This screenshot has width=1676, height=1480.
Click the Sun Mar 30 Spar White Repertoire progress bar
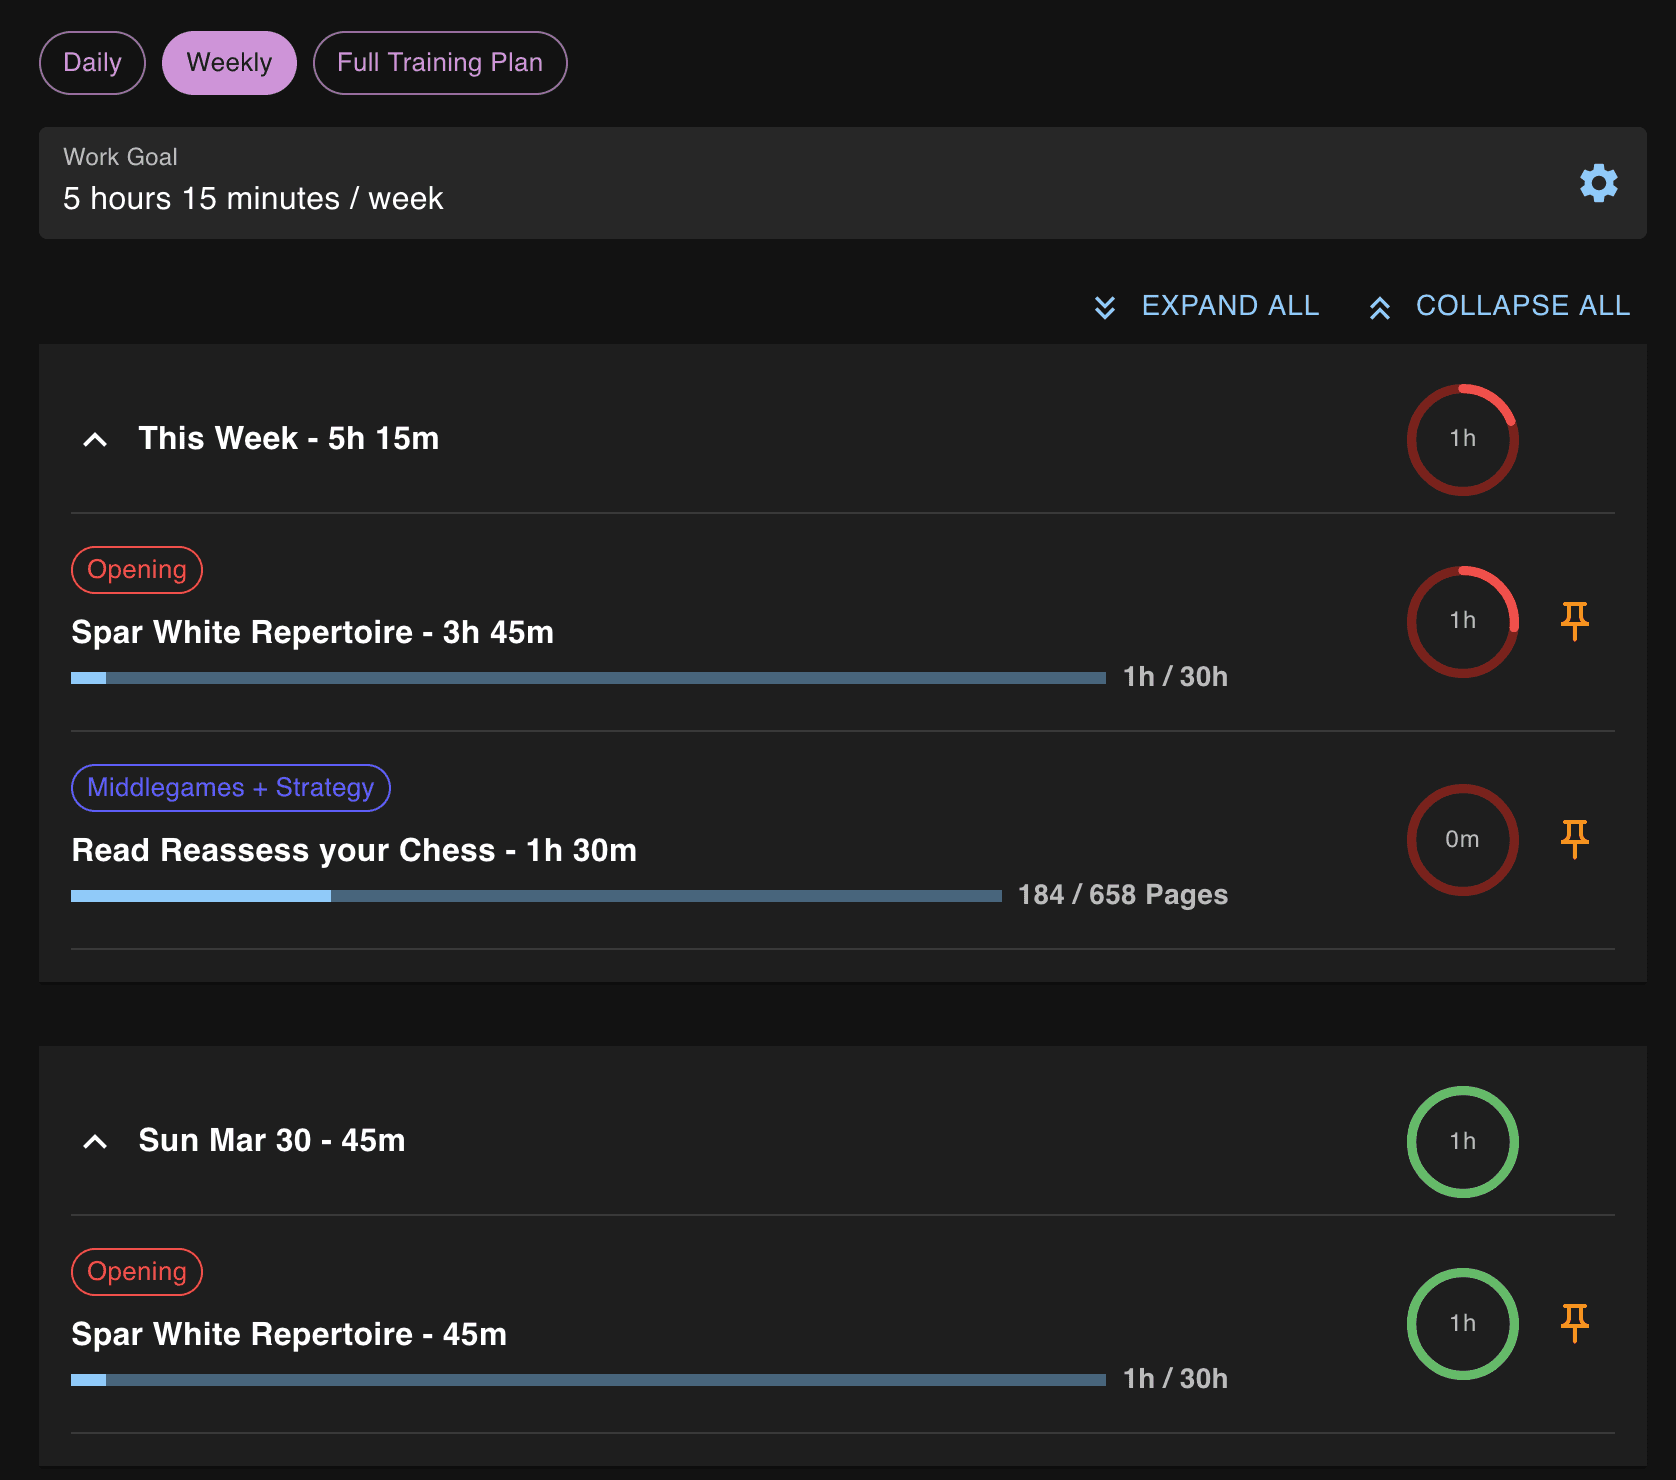click(x=588, y=1380)
